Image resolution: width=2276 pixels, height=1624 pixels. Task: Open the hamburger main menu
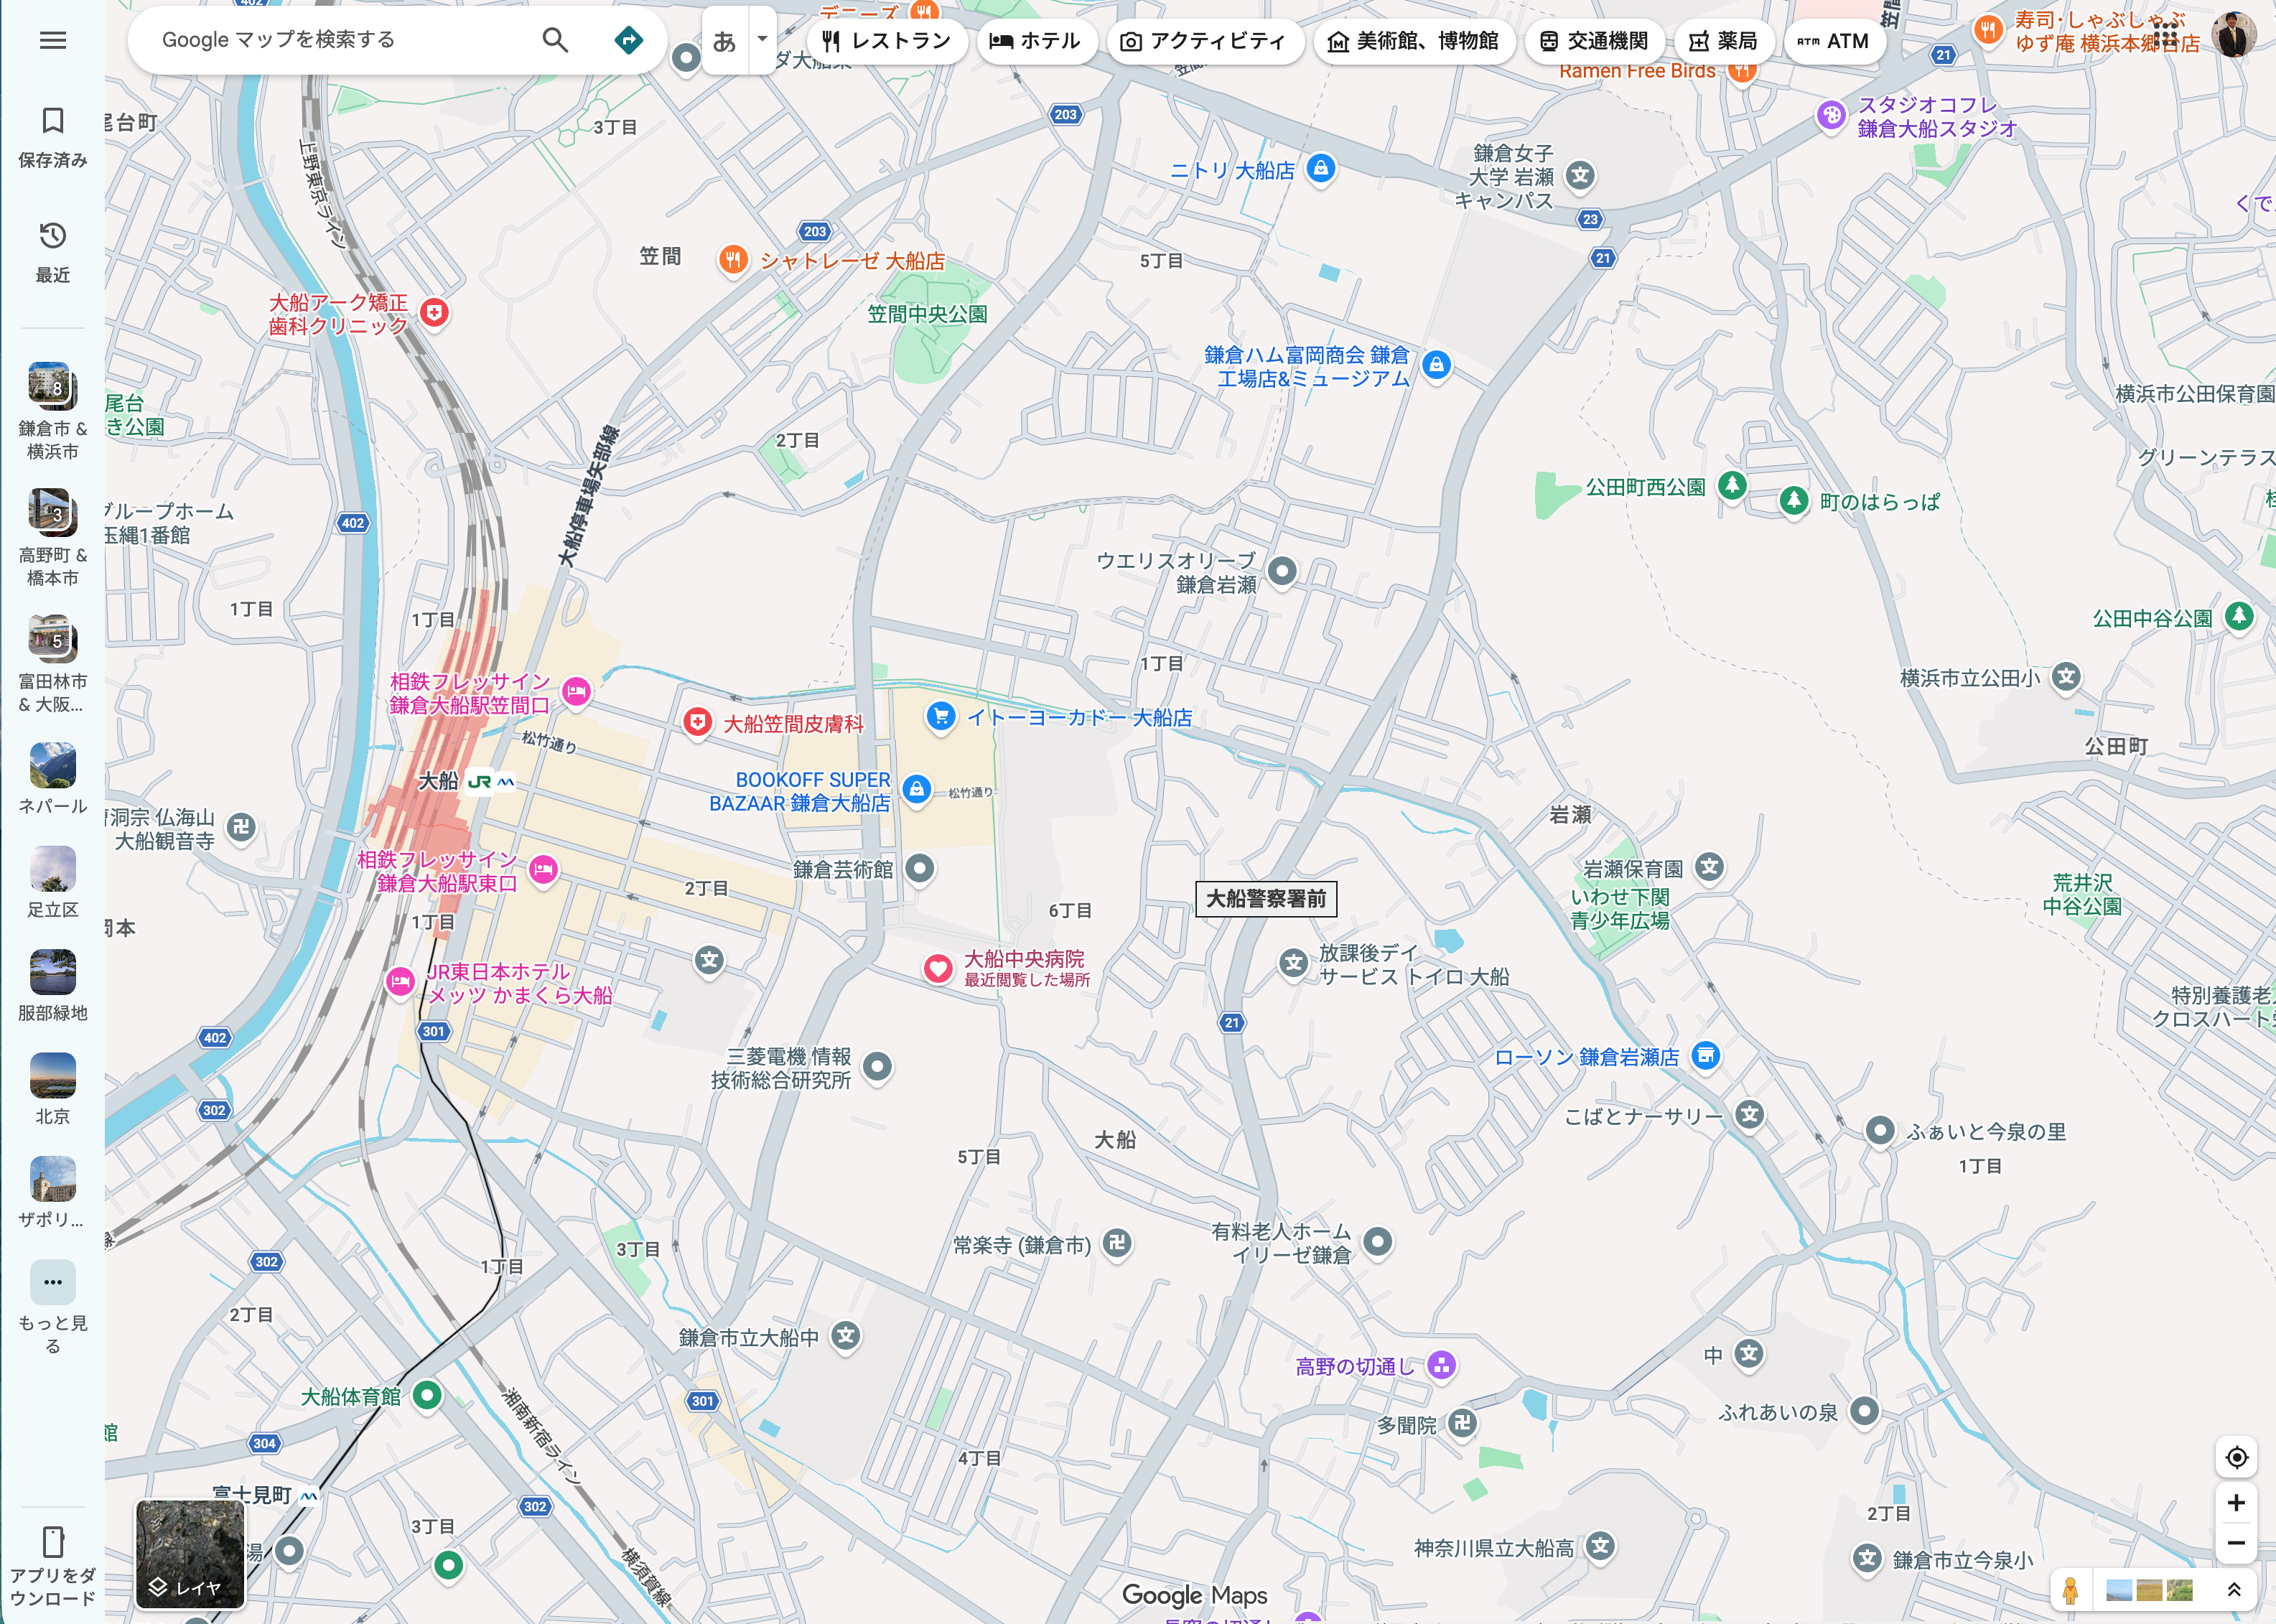(53, 40)
